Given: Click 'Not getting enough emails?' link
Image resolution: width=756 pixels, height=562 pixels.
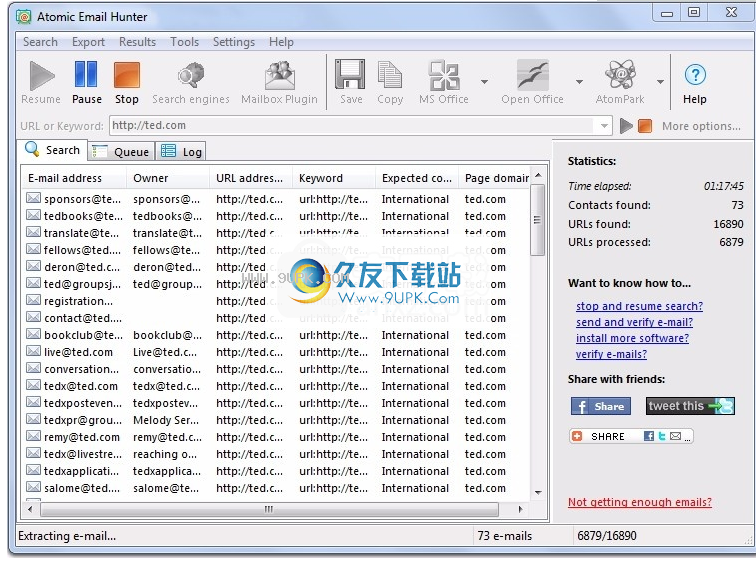Looking at the screenshot, I should [640, 502].
